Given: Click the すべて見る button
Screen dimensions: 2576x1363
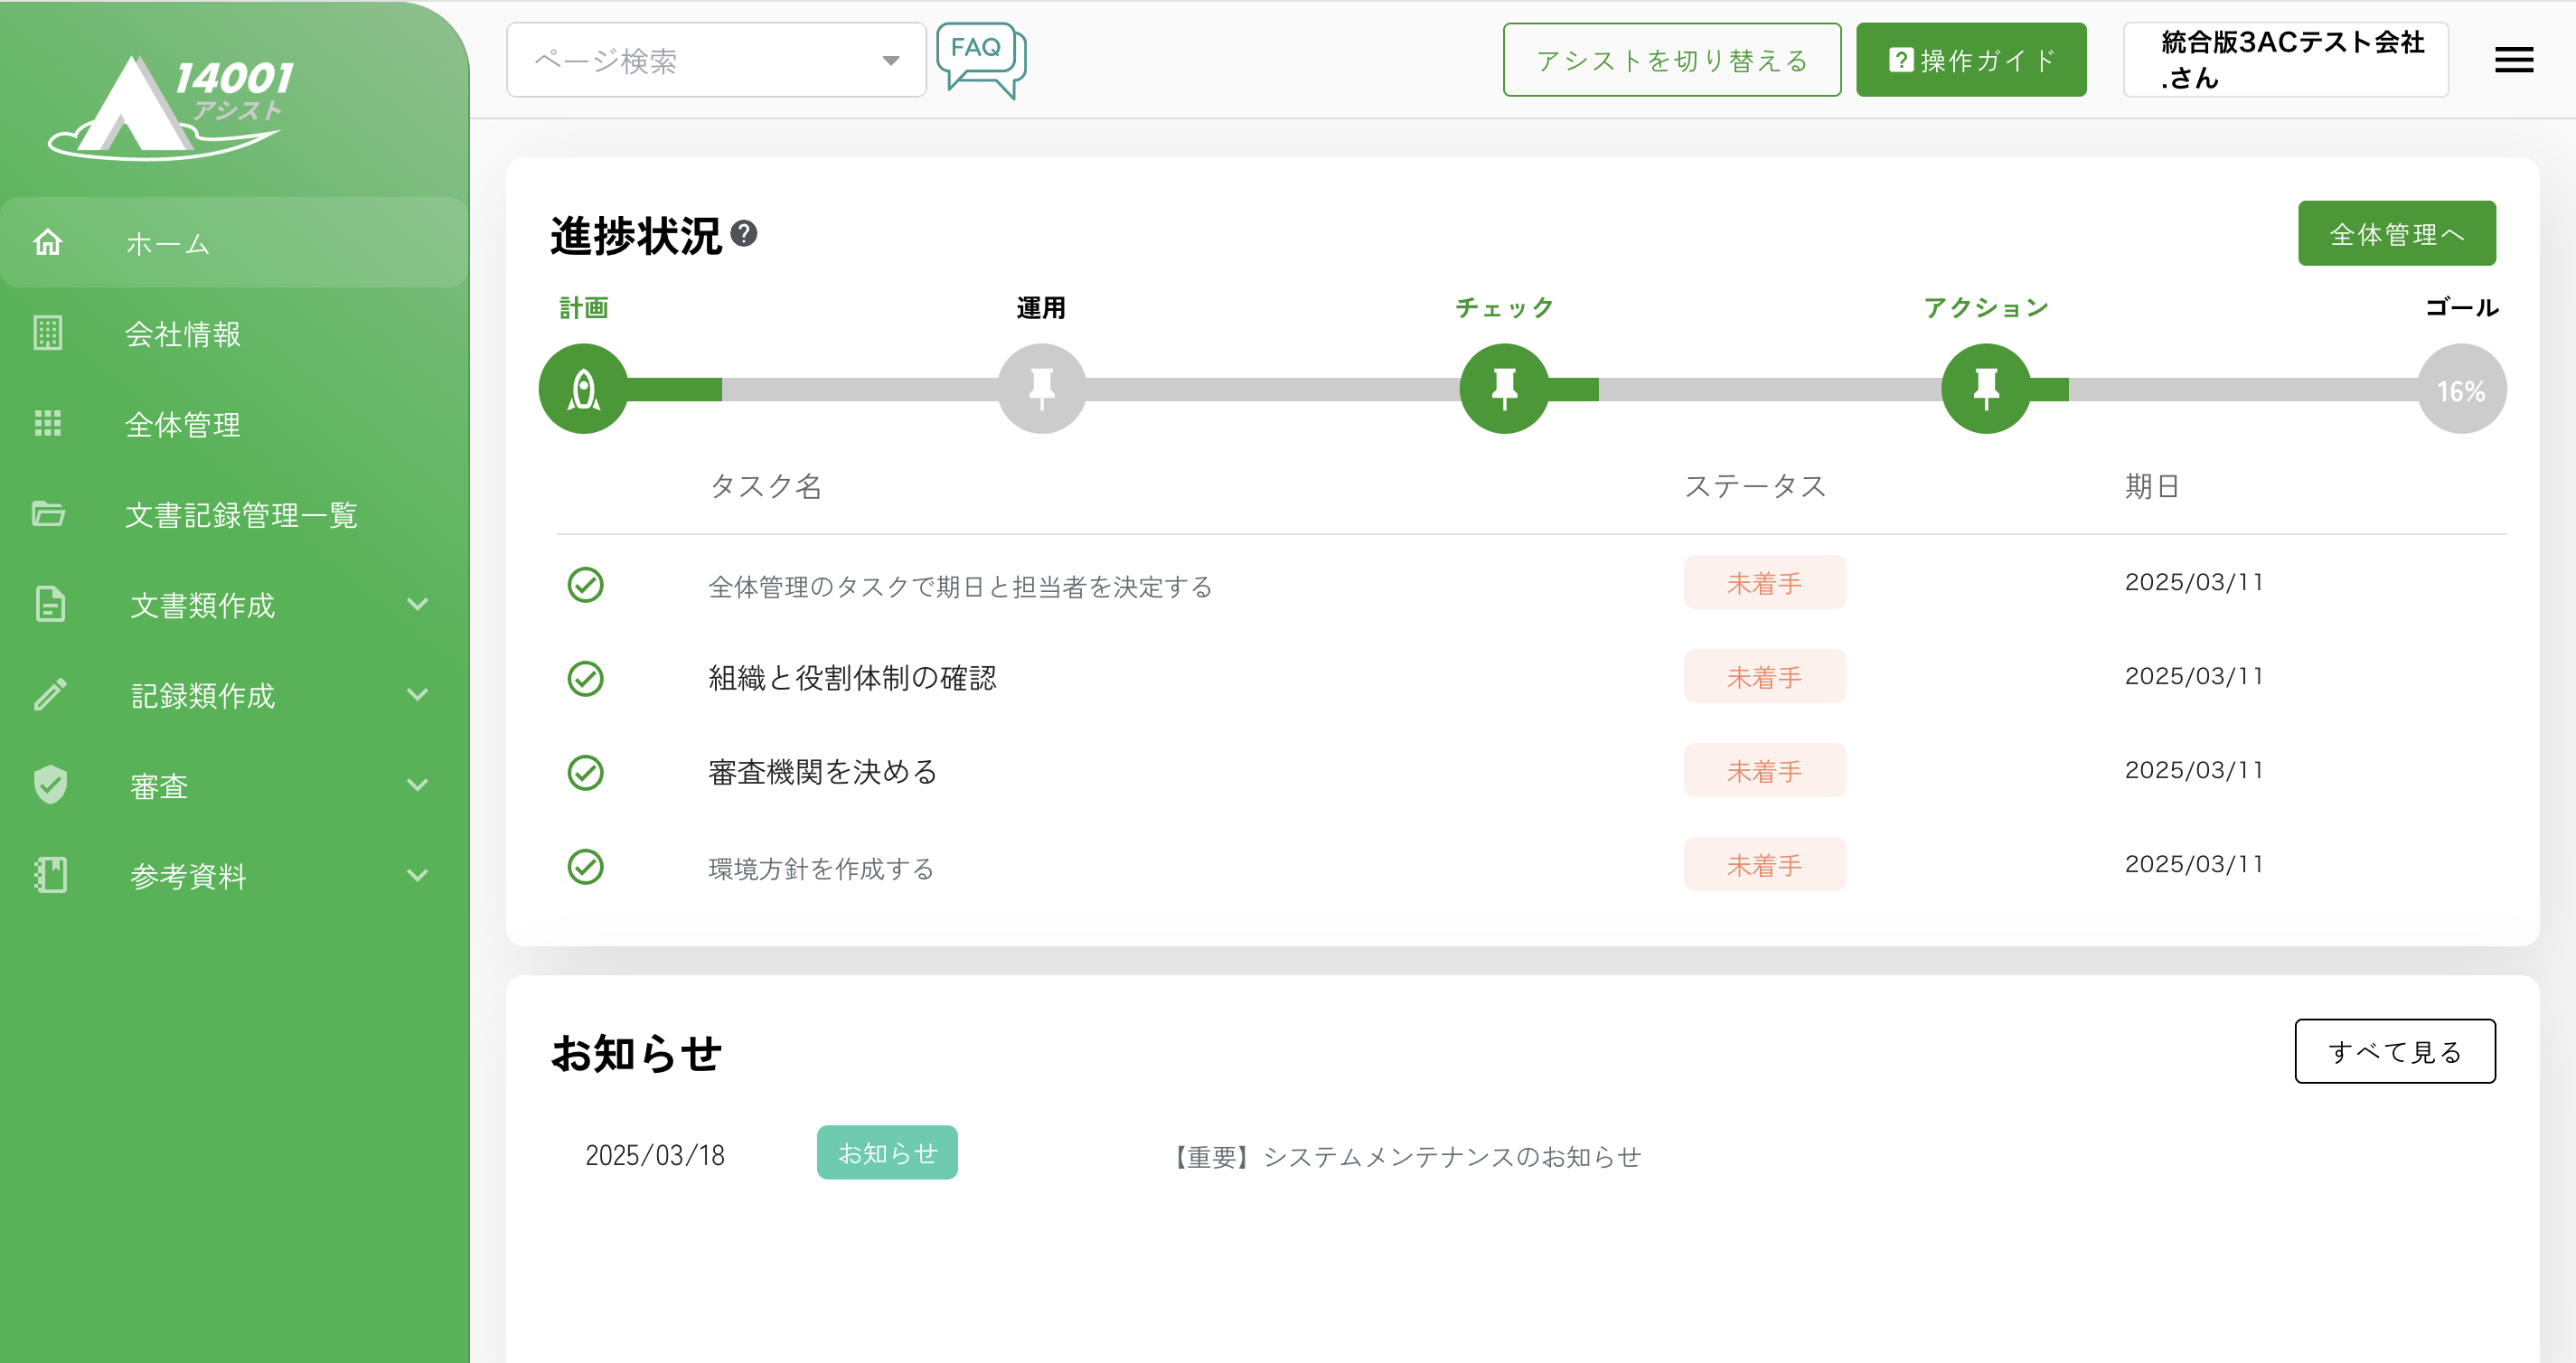Looking at the screenshot, I should click(2394, 1051).
